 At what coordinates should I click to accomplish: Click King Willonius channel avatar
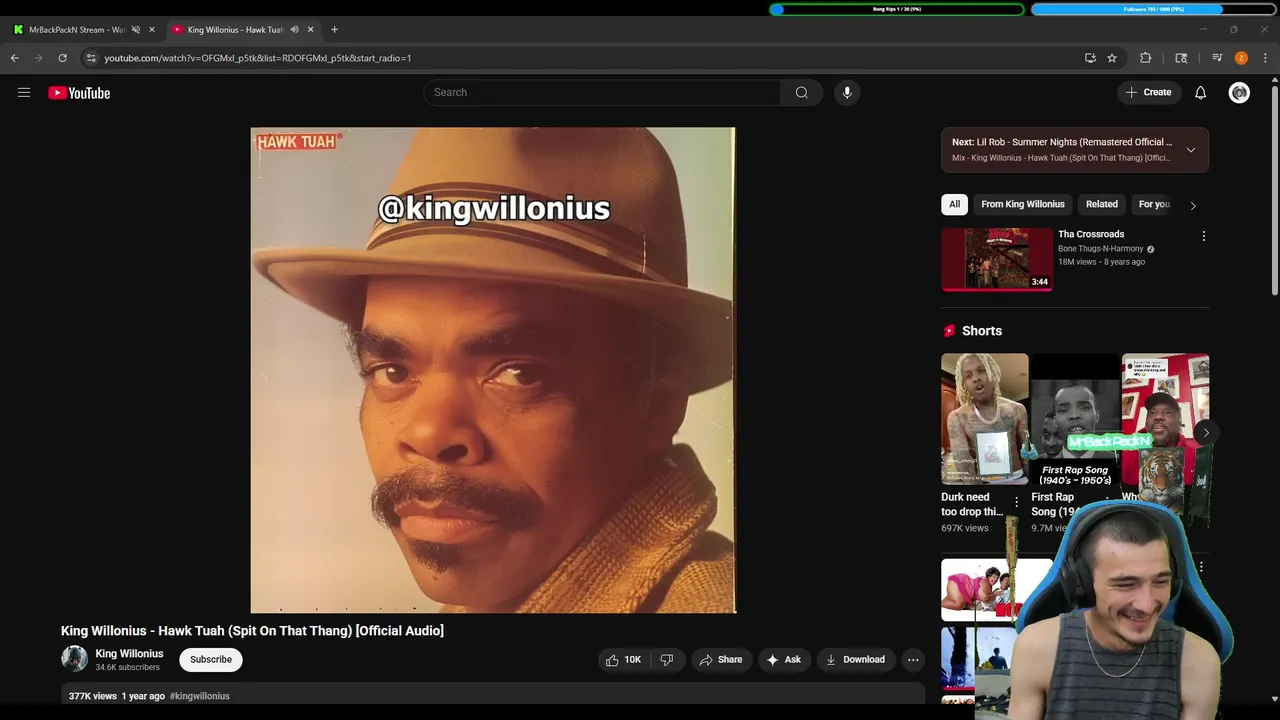pyautogui.click(x=74, y=659)
